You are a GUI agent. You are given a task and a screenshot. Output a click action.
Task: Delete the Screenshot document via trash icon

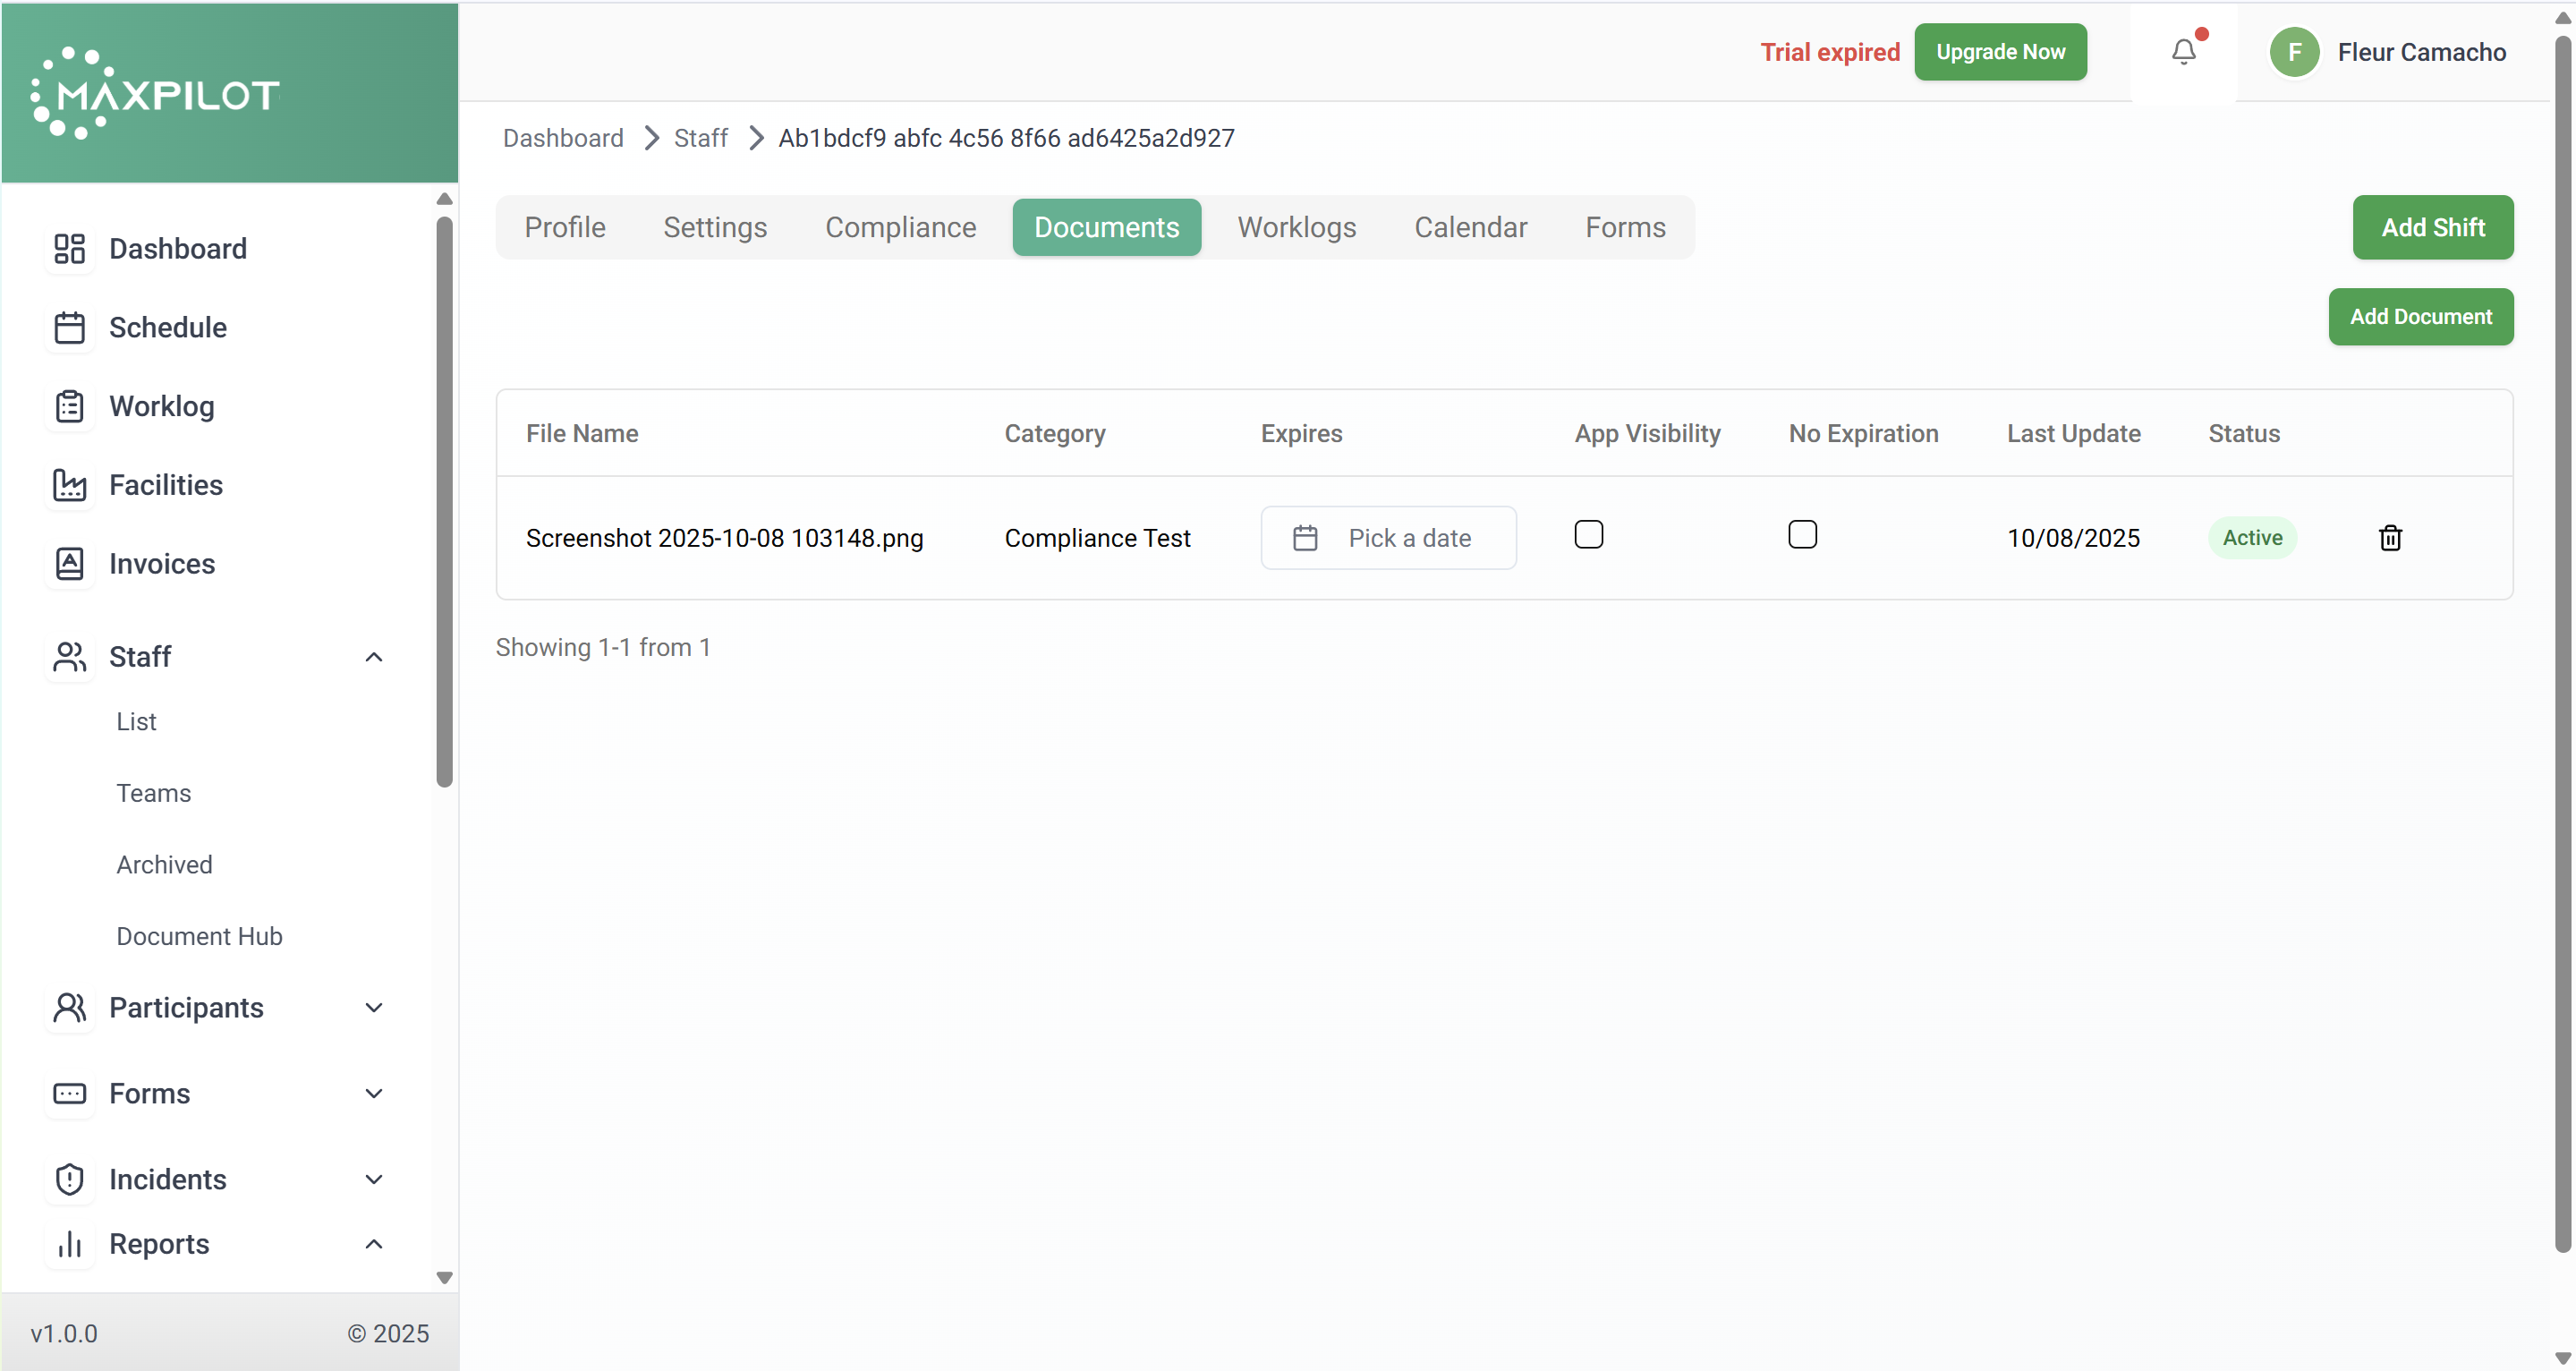(2389, 538)
